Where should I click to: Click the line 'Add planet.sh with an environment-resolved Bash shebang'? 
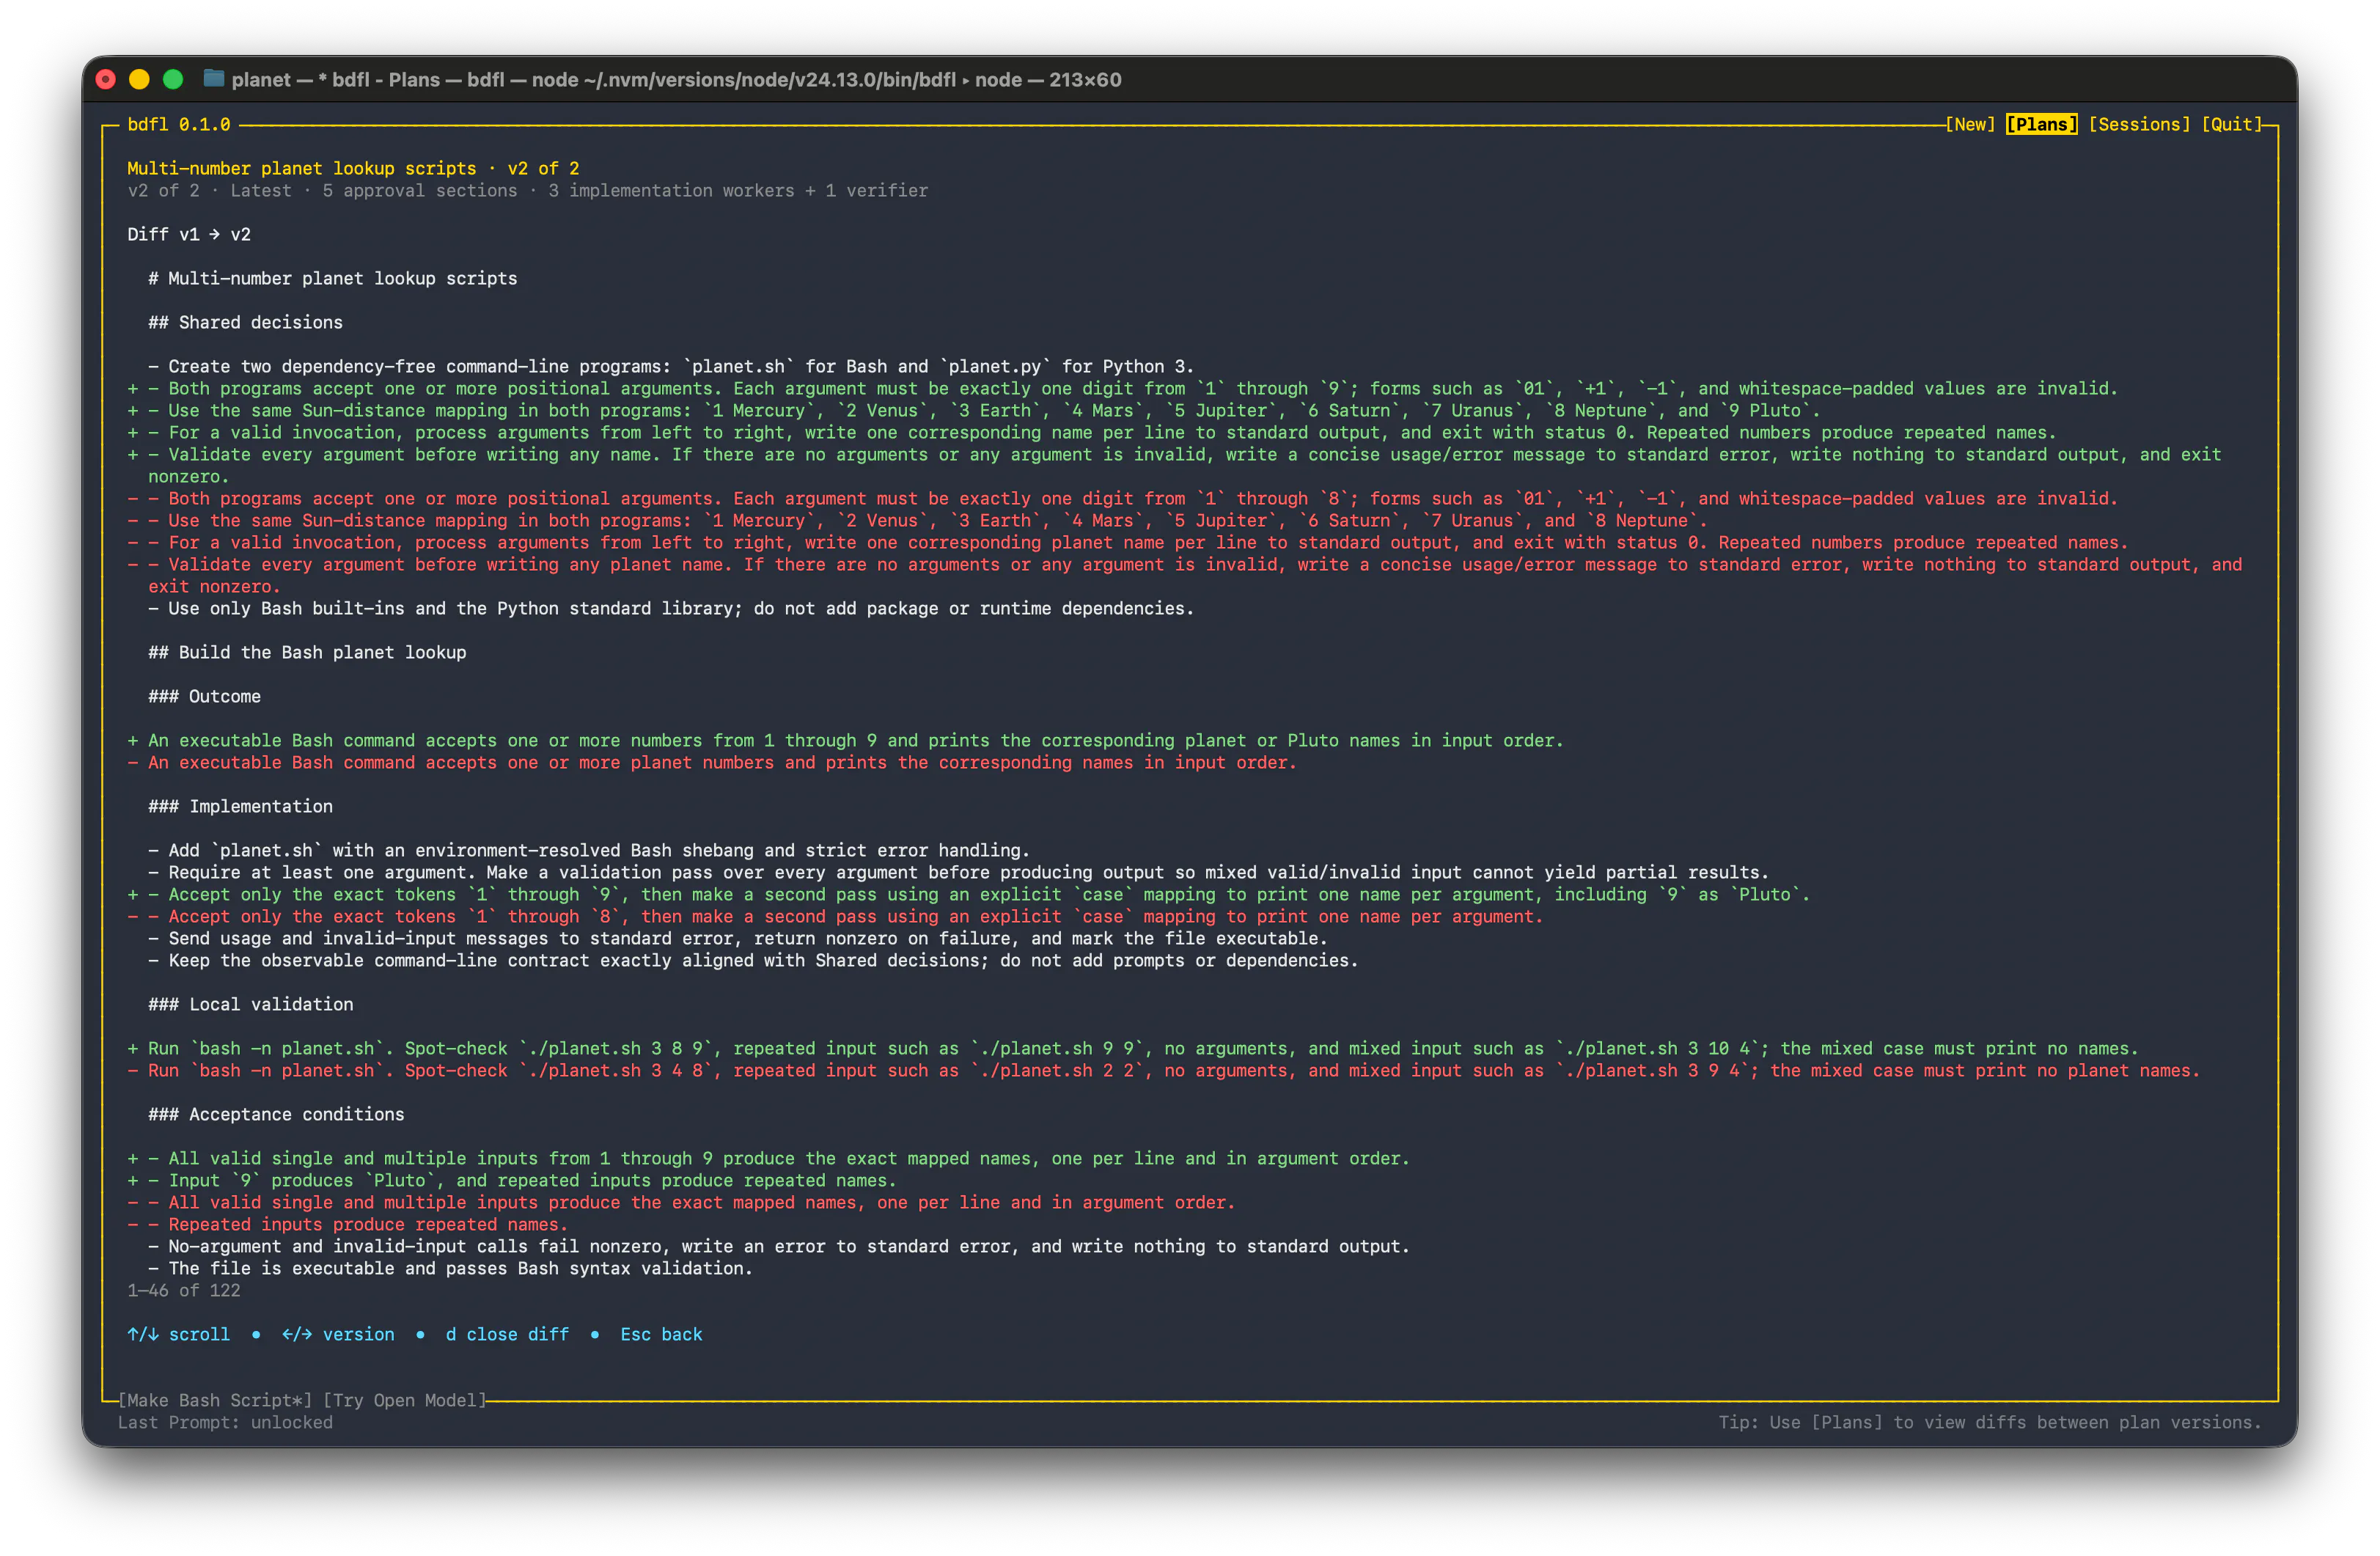click(x=588, y=850)
